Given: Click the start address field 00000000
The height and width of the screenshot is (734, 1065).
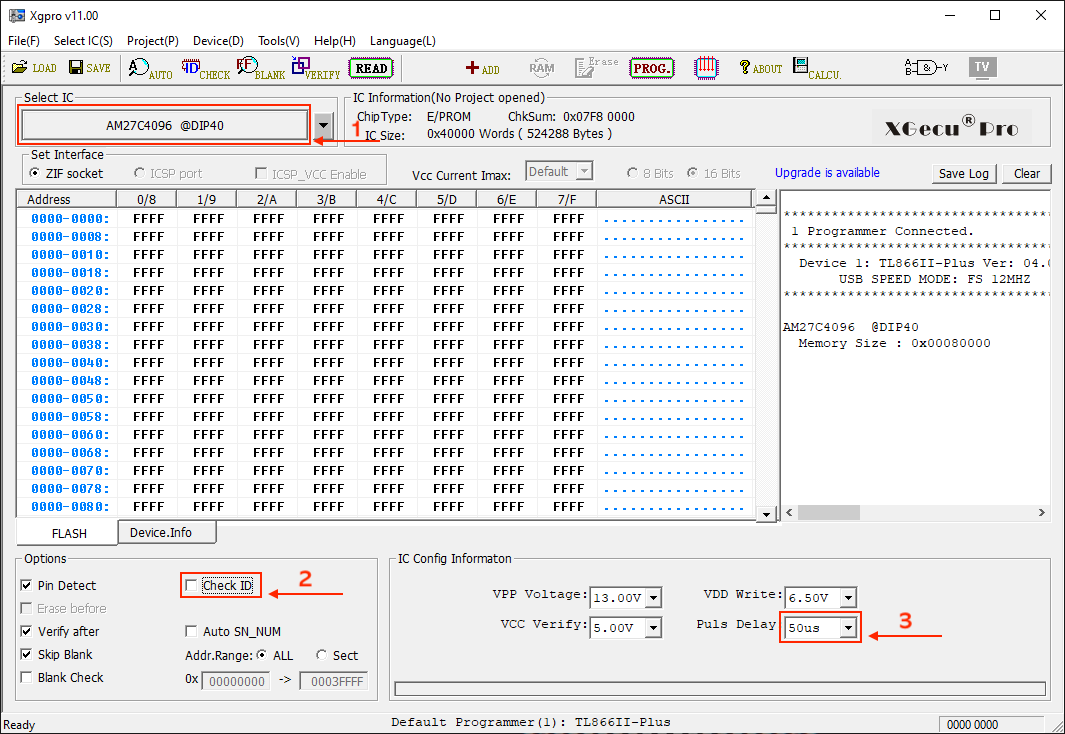Looking at the screenshot, I should 236,681.
